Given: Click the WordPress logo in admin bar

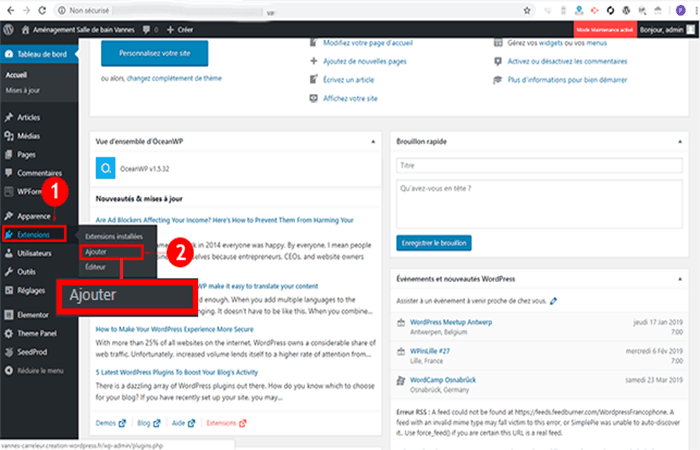Looking at the screenshot, I should [8, 29].
